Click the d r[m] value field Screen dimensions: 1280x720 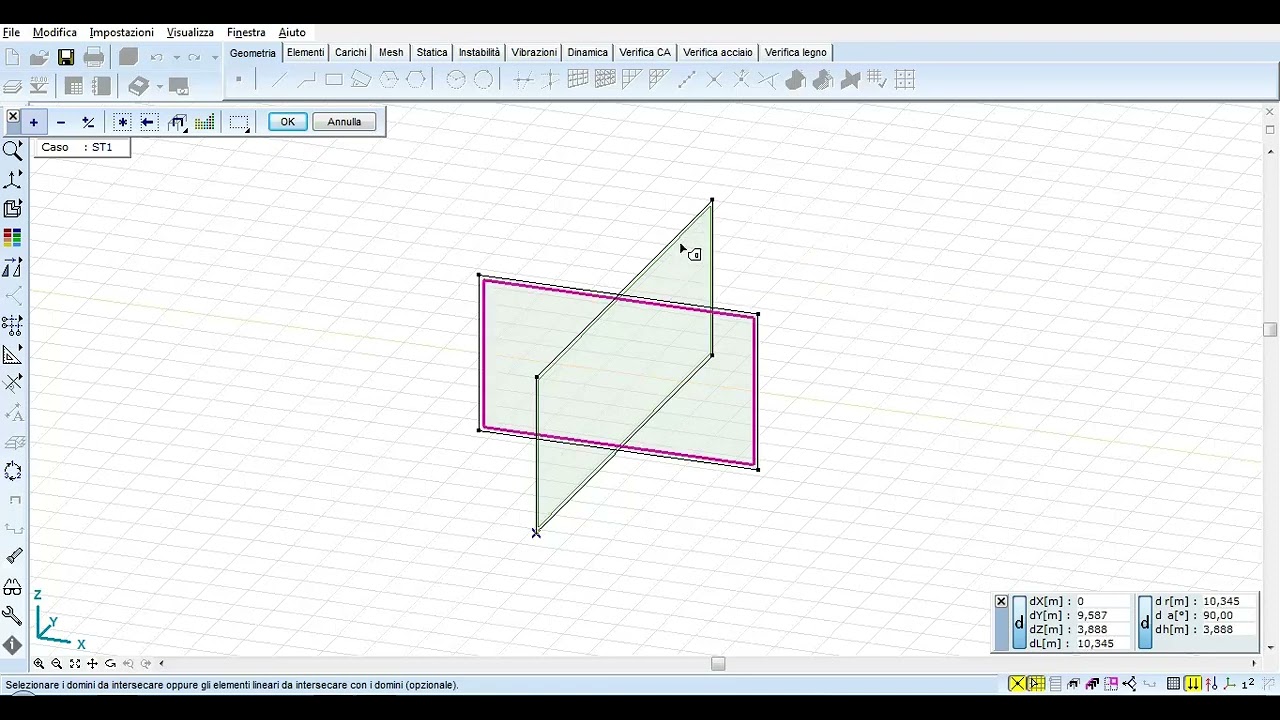1228,602
